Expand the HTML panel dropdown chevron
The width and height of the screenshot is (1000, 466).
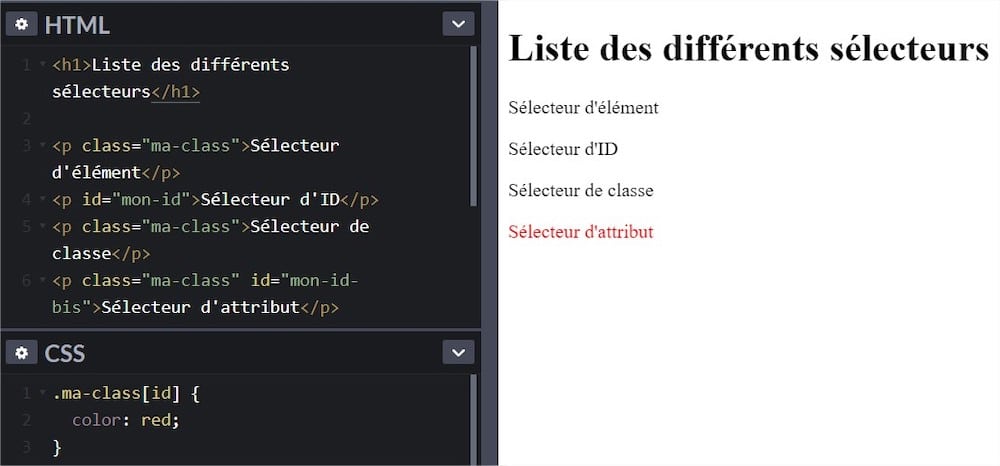[458, 25]
